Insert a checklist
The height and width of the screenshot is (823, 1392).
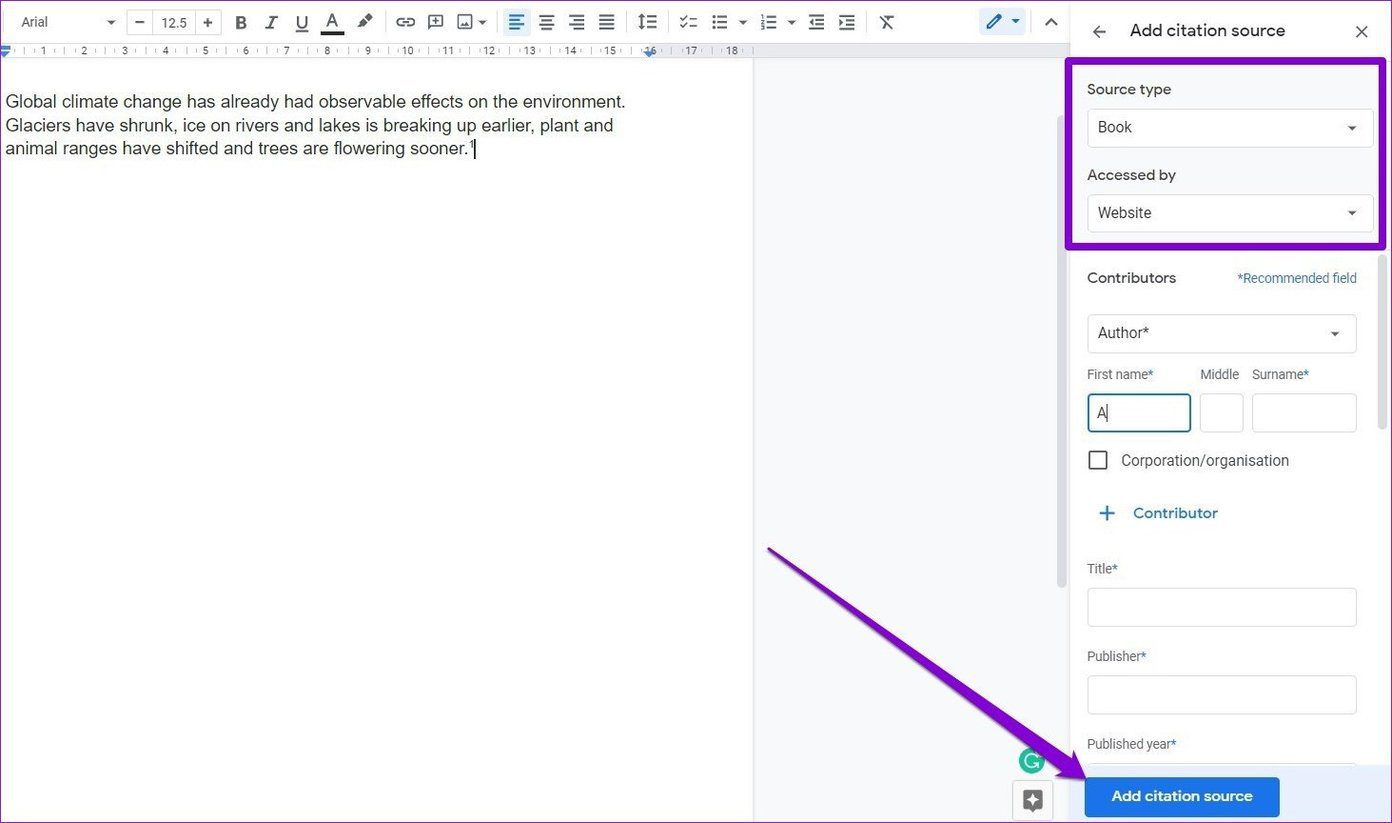pos(688,22)
